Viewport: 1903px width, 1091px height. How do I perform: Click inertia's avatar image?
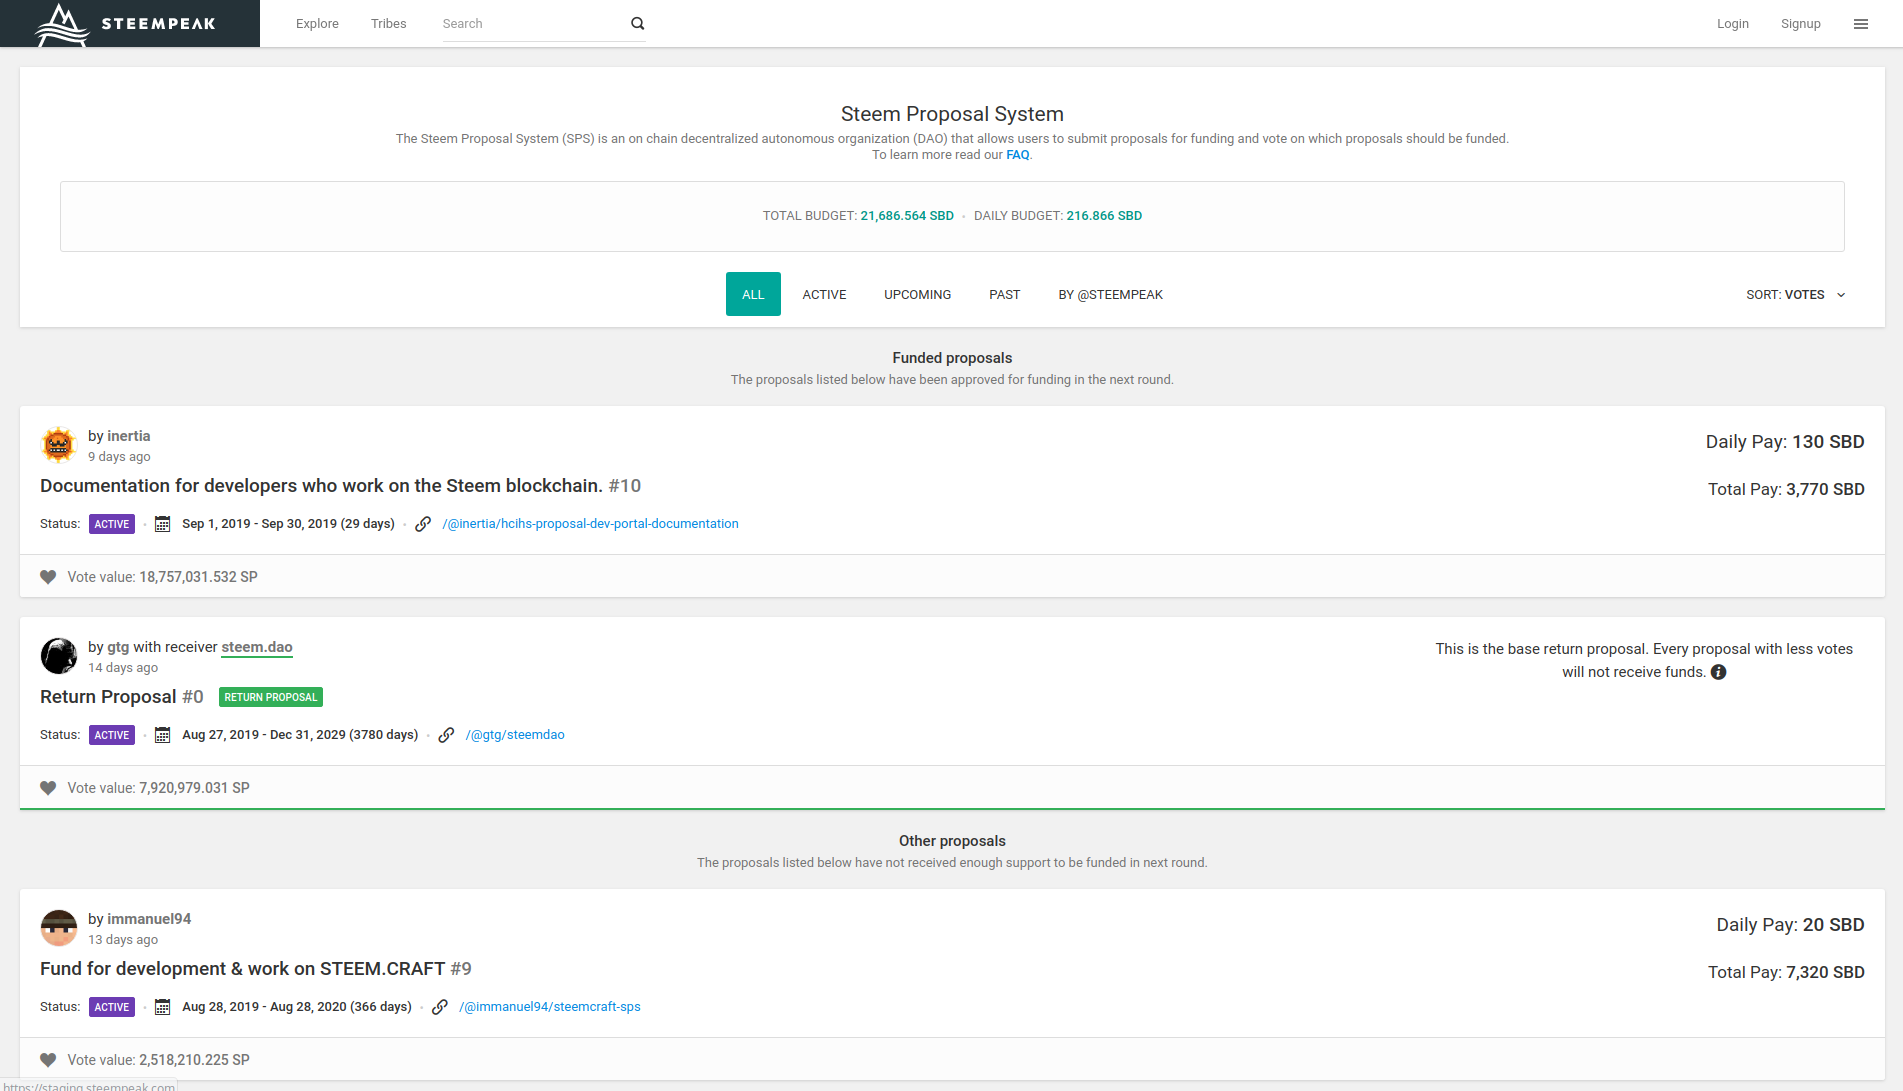tap(59, 444)
